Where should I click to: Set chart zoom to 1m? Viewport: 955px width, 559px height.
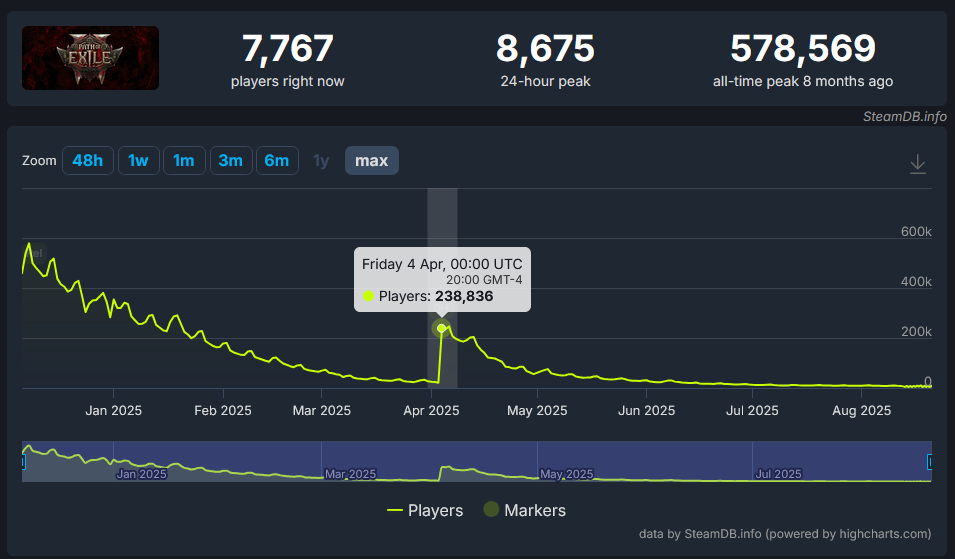pyautogui.click(x=184, y=161)
